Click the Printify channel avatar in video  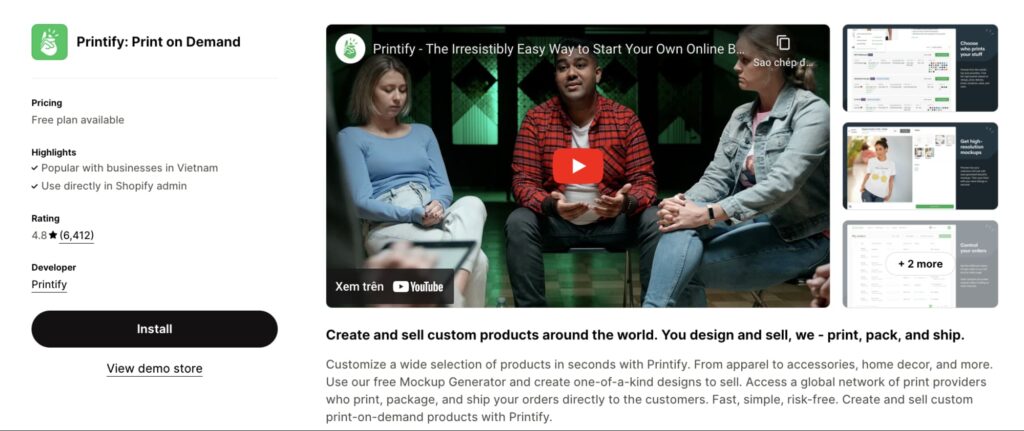click(x=350, y=49)
